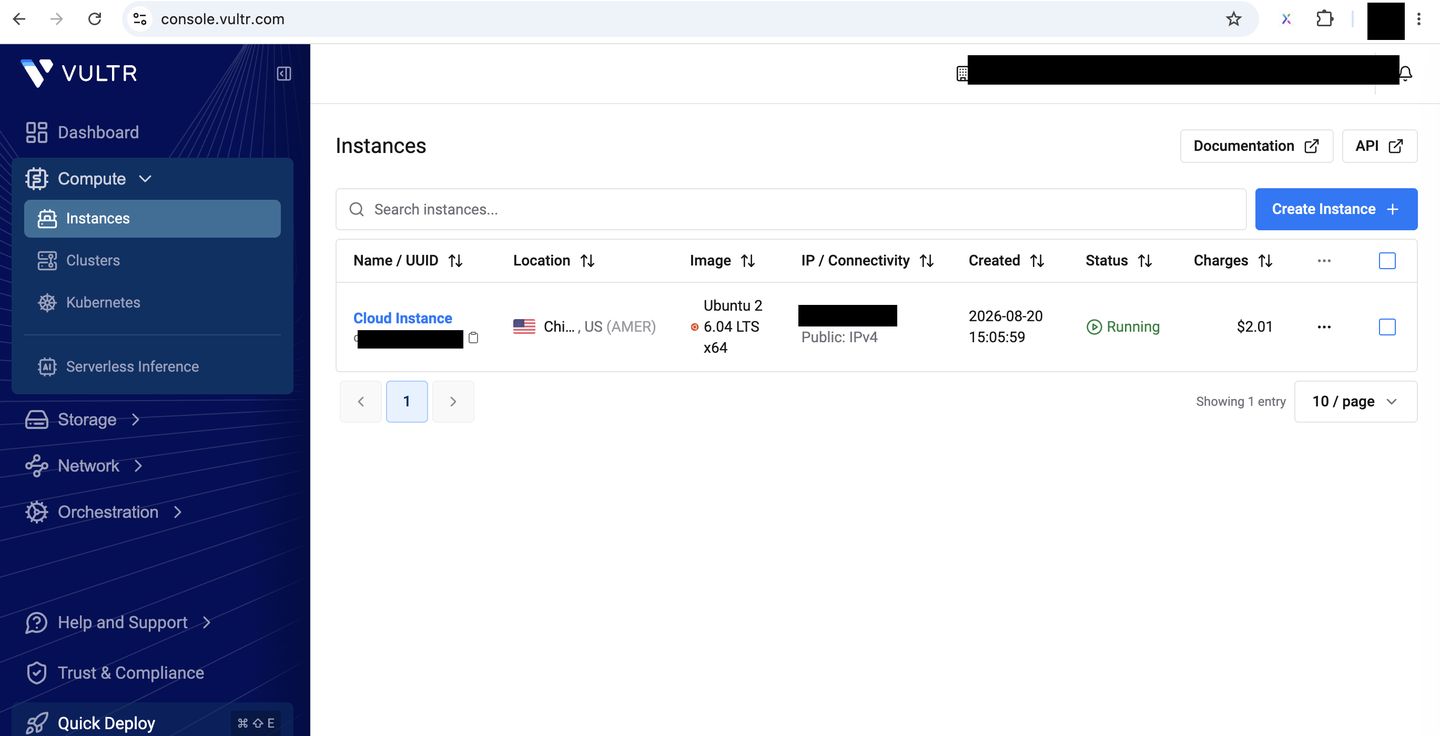This screenshot has width=1440, height=736.
Task: Check the select-all header checkbox
Action: click(1387, 260)
